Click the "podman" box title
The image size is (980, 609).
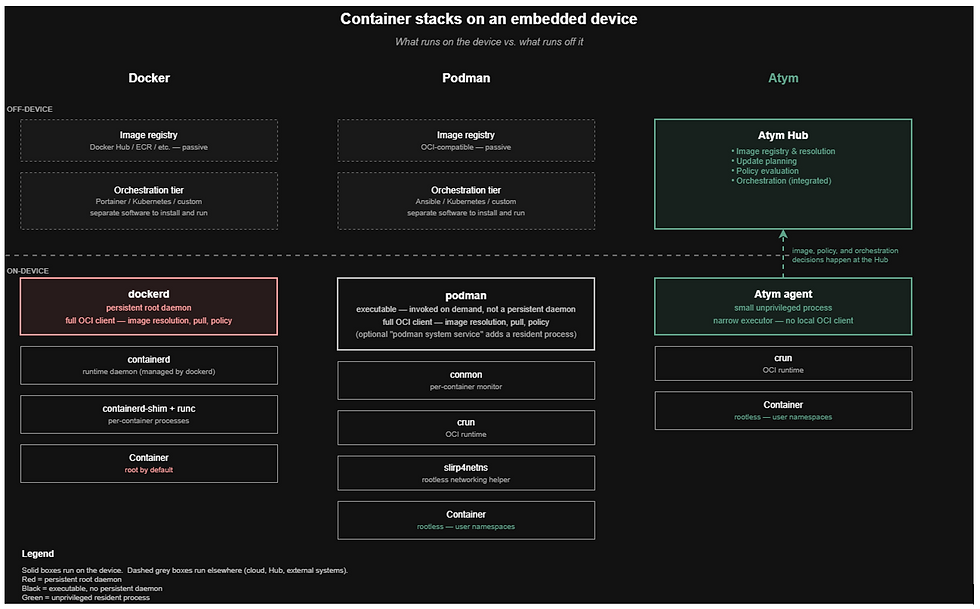click(x=466, y=296)
